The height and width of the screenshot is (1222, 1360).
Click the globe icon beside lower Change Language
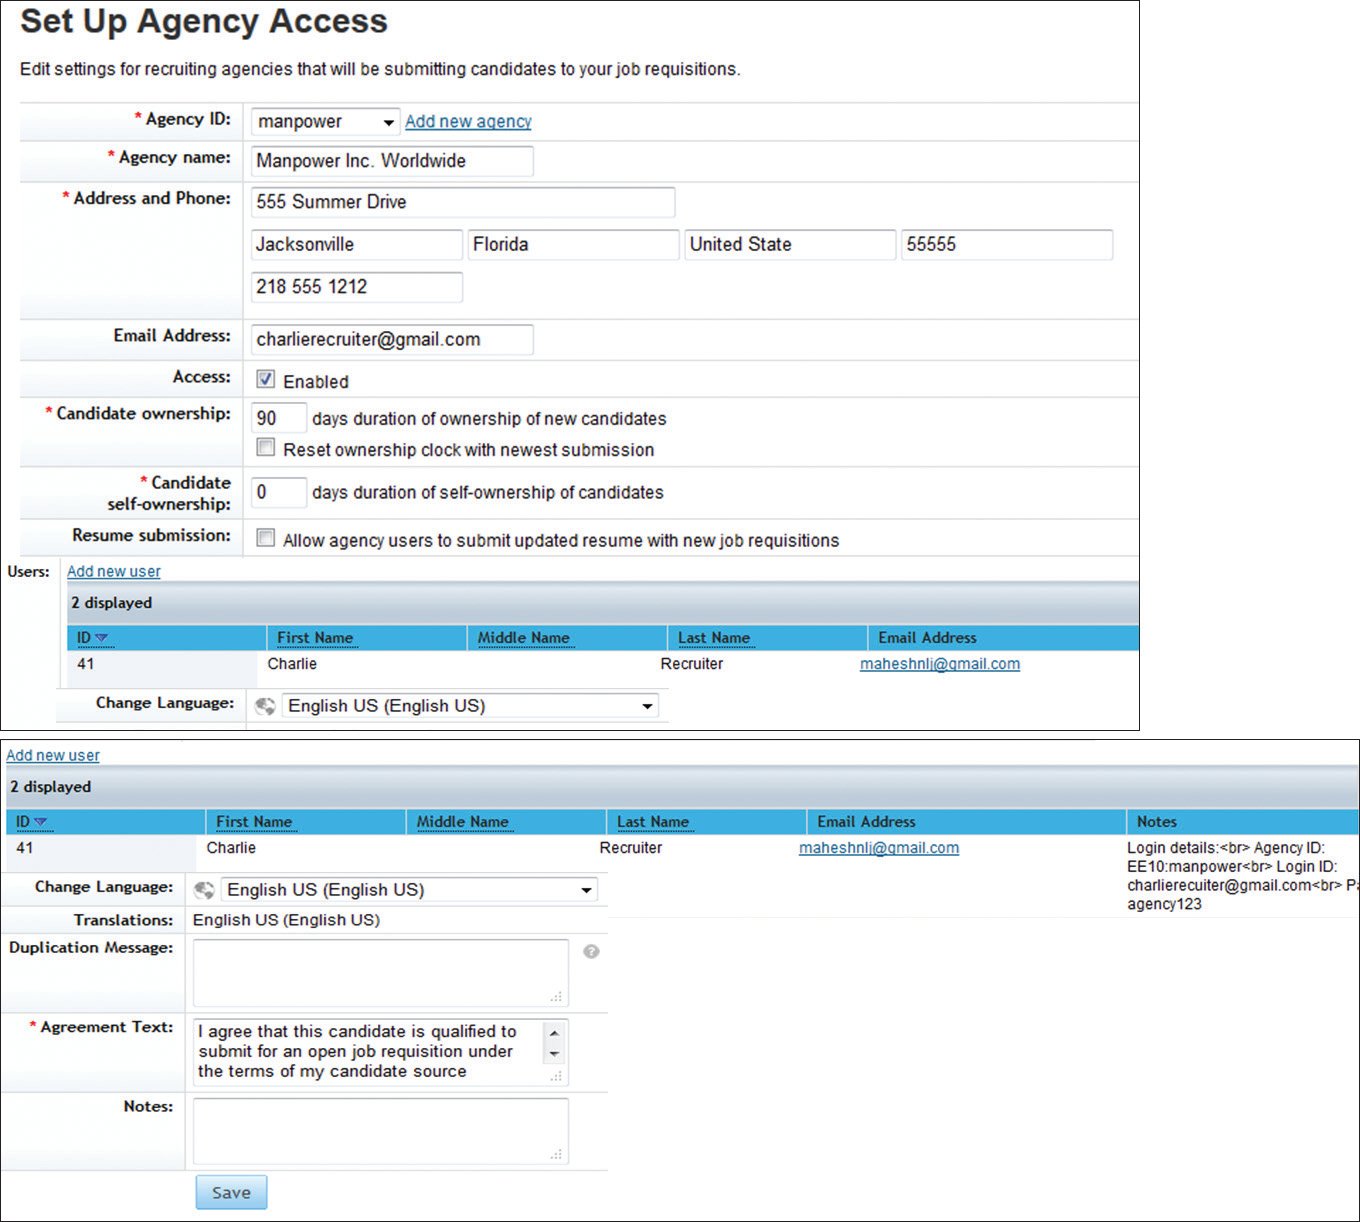pos(204,890)
